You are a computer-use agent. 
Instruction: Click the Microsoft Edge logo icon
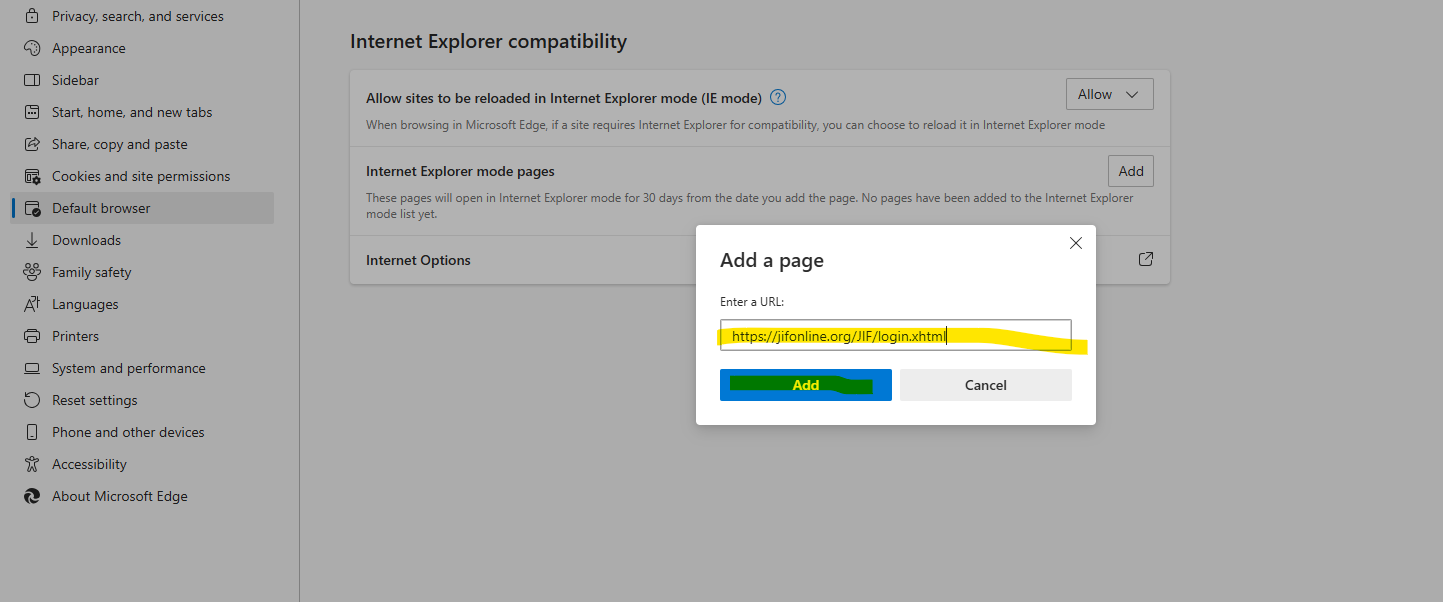pos(32,496)
